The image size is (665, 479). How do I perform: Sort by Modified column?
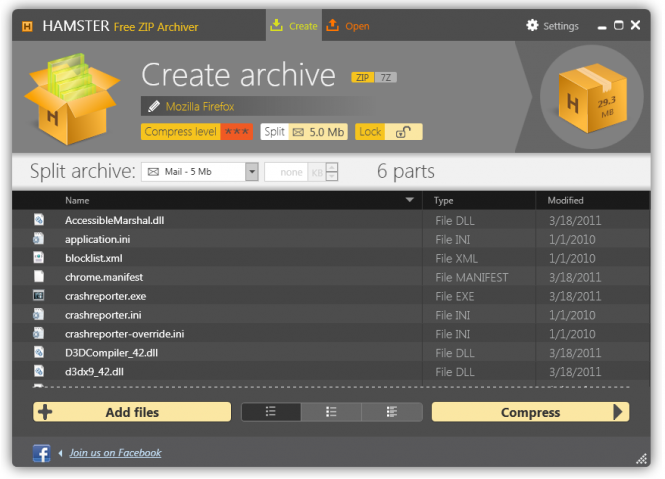(x=565, y=201)
